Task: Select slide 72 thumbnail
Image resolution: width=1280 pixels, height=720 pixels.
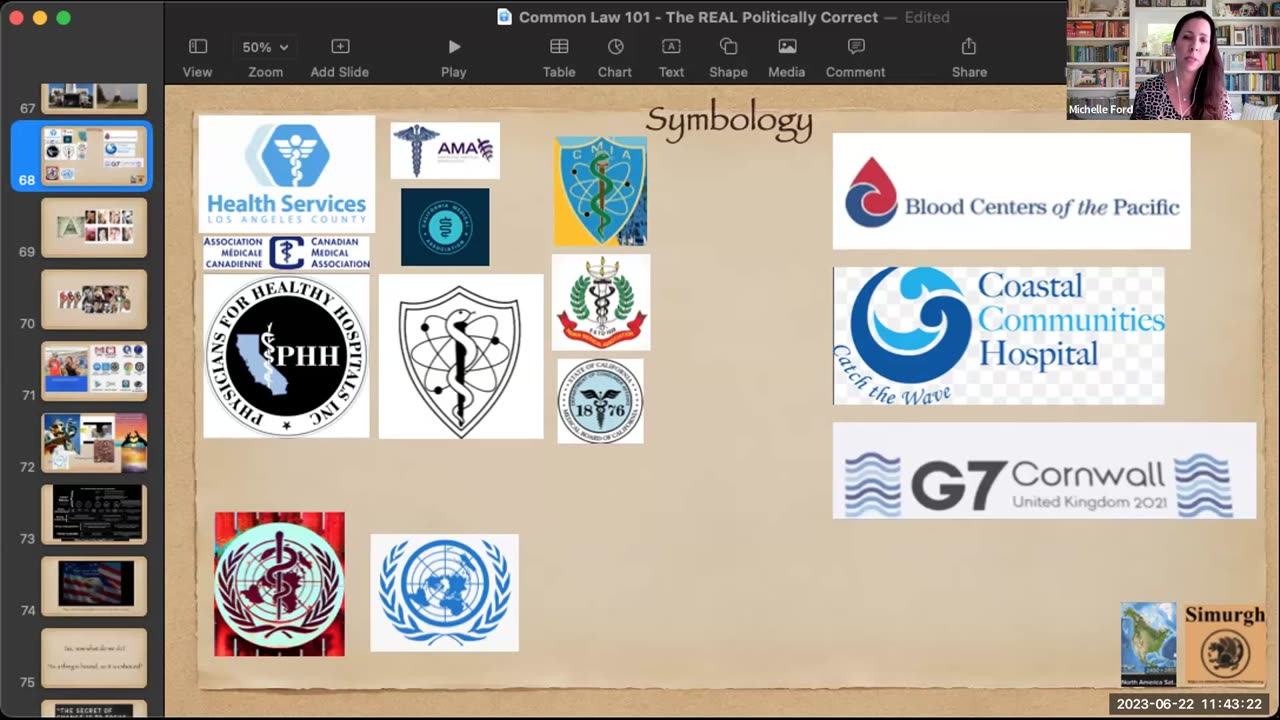Action: coord(94,443)
